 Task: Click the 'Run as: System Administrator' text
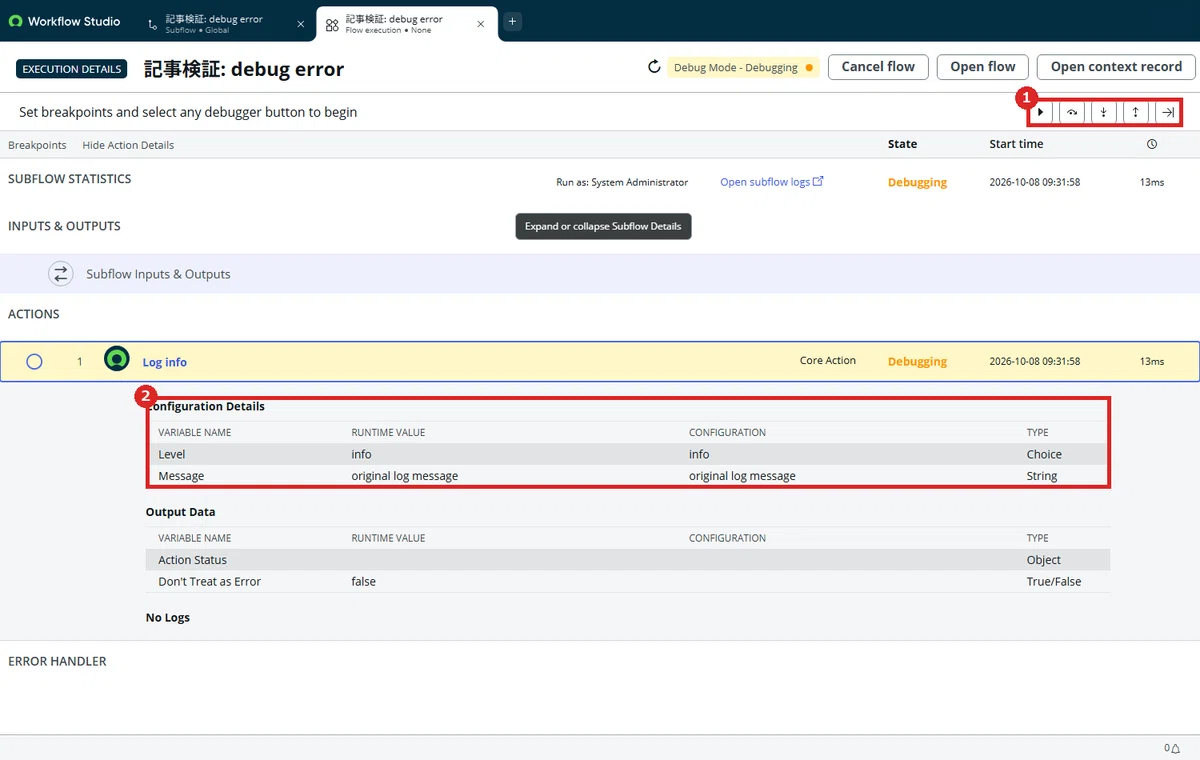point(622,182)
